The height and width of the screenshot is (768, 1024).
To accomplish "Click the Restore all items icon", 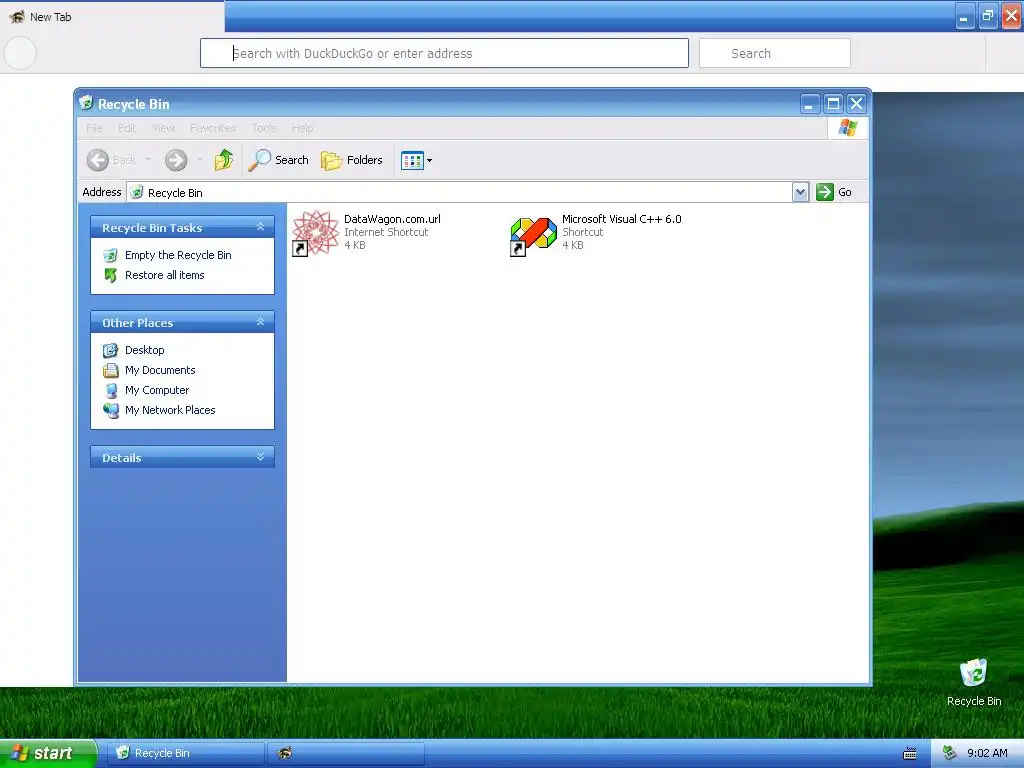I will point(110,276).
